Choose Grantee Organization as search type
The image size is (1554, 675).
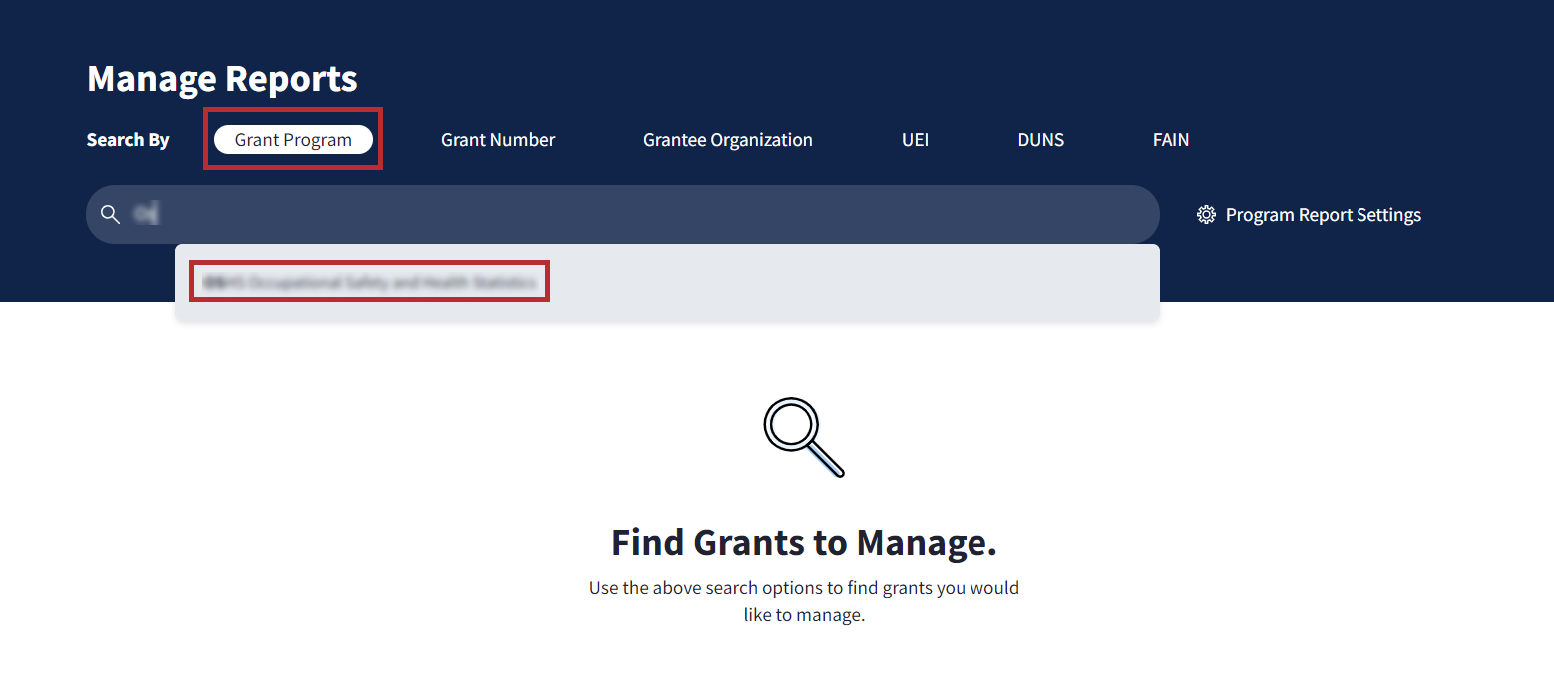[x=727, y=140]
